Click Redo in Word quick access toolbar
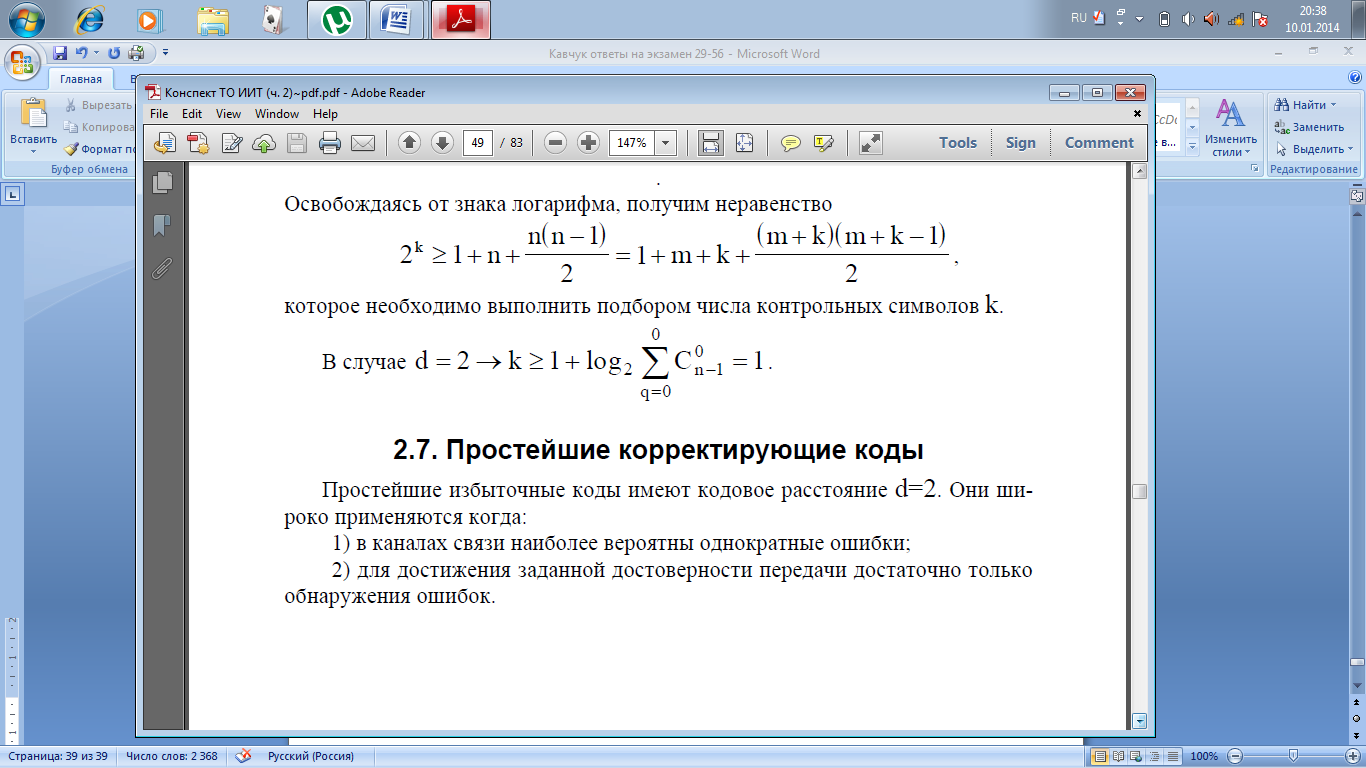 [113, 53]
